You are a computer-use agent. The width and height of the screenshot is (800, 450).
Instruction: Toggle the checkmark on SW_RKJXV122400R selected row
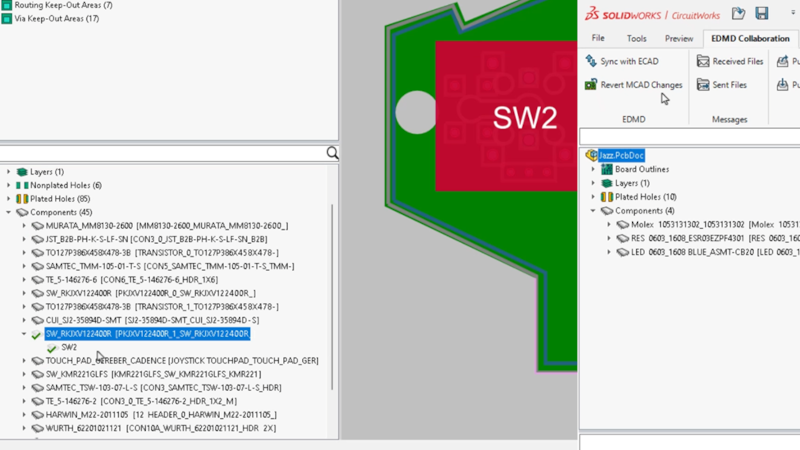click(36, 334)
